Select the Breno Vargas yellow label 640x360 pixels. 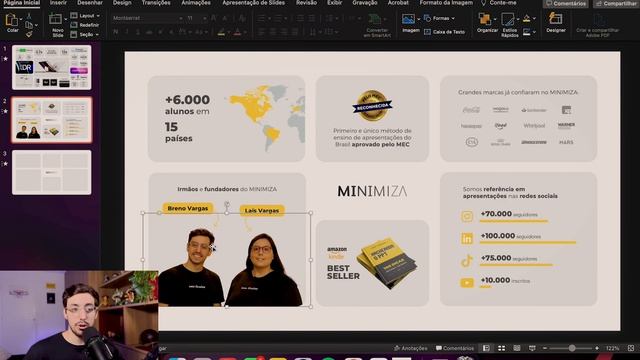(188, 208)
